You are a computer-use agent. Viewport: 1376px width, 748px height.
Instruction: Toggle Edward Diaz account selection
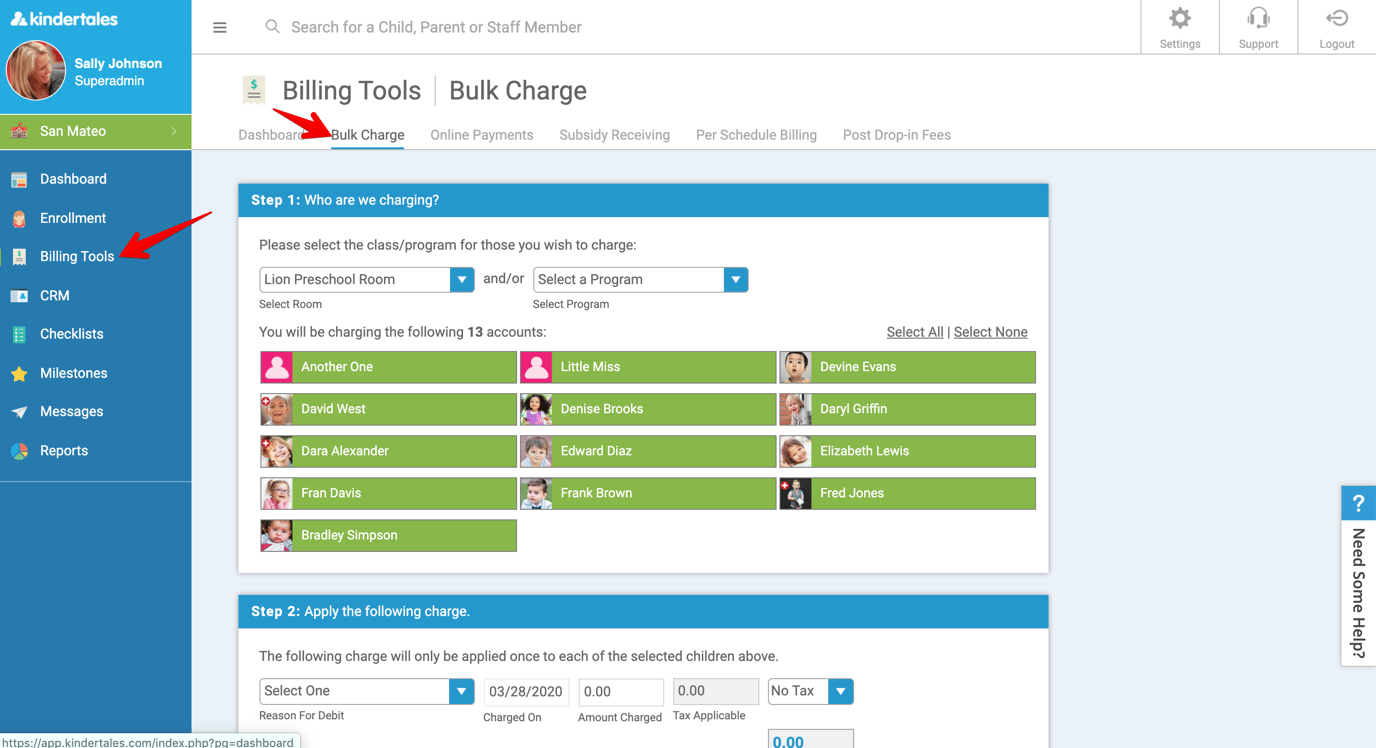[648, 451]
